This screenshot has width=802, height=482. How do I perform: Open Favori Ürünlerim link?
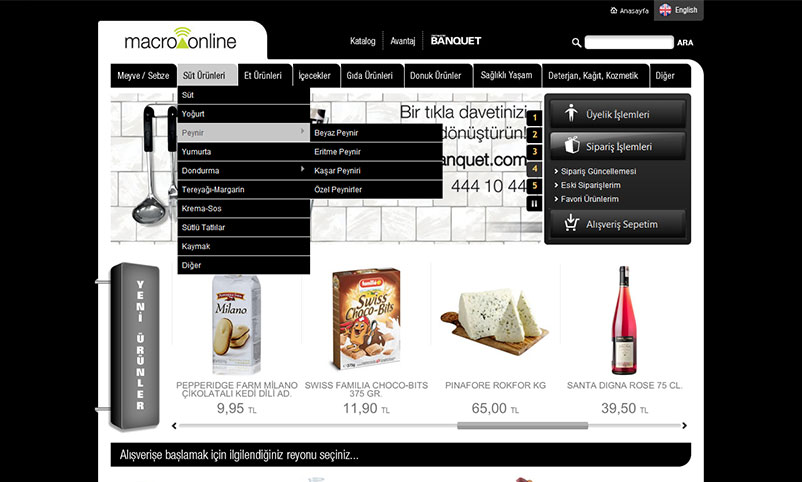[x=590, y=199]
